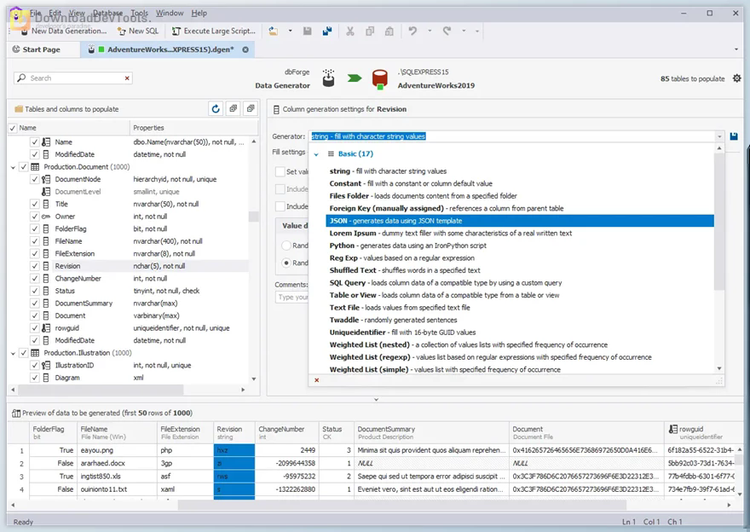
Task: Open the settings gear near tables to populate
Action: coord(737,78)
